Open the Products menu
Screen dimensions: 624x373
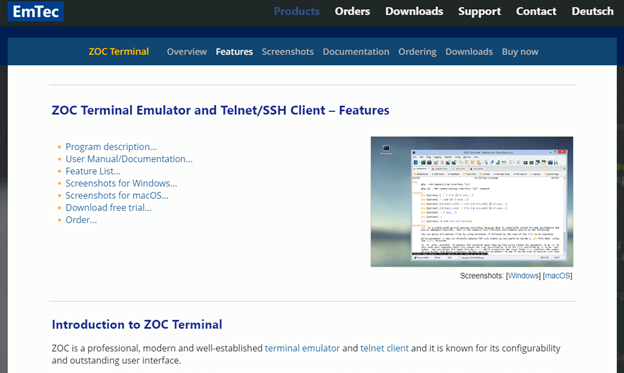(296, 11)
